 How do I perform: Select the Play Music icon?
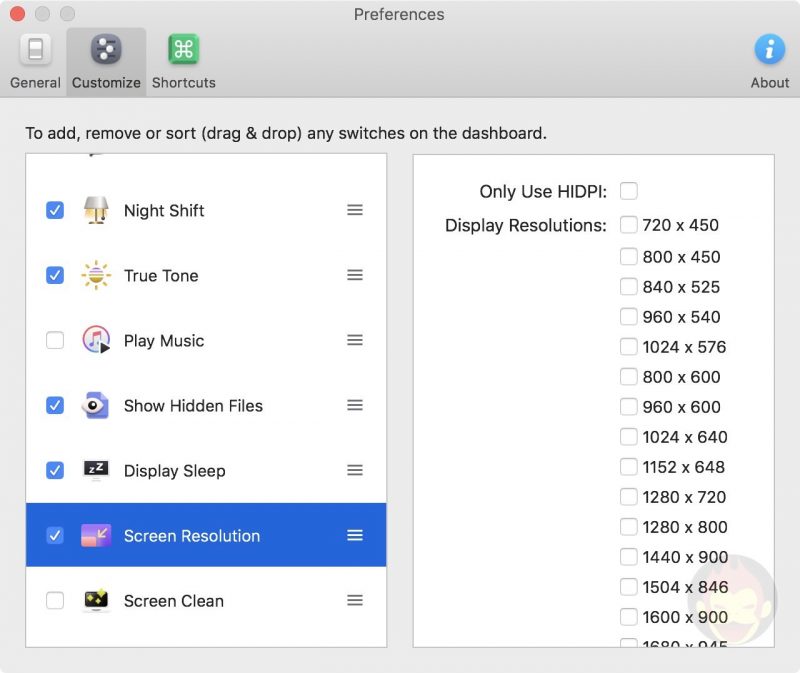coord(97,340)
